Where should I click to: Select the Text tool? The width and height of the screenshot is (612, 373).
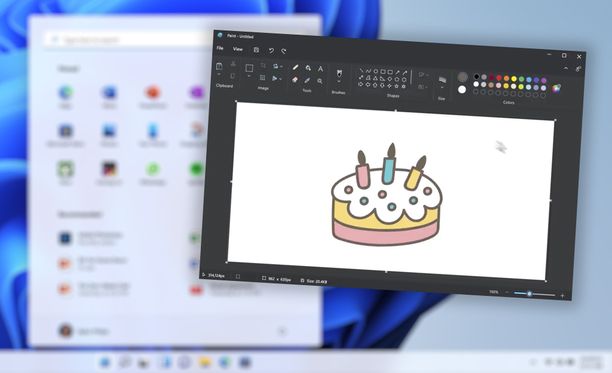click(x=320, y=69)
